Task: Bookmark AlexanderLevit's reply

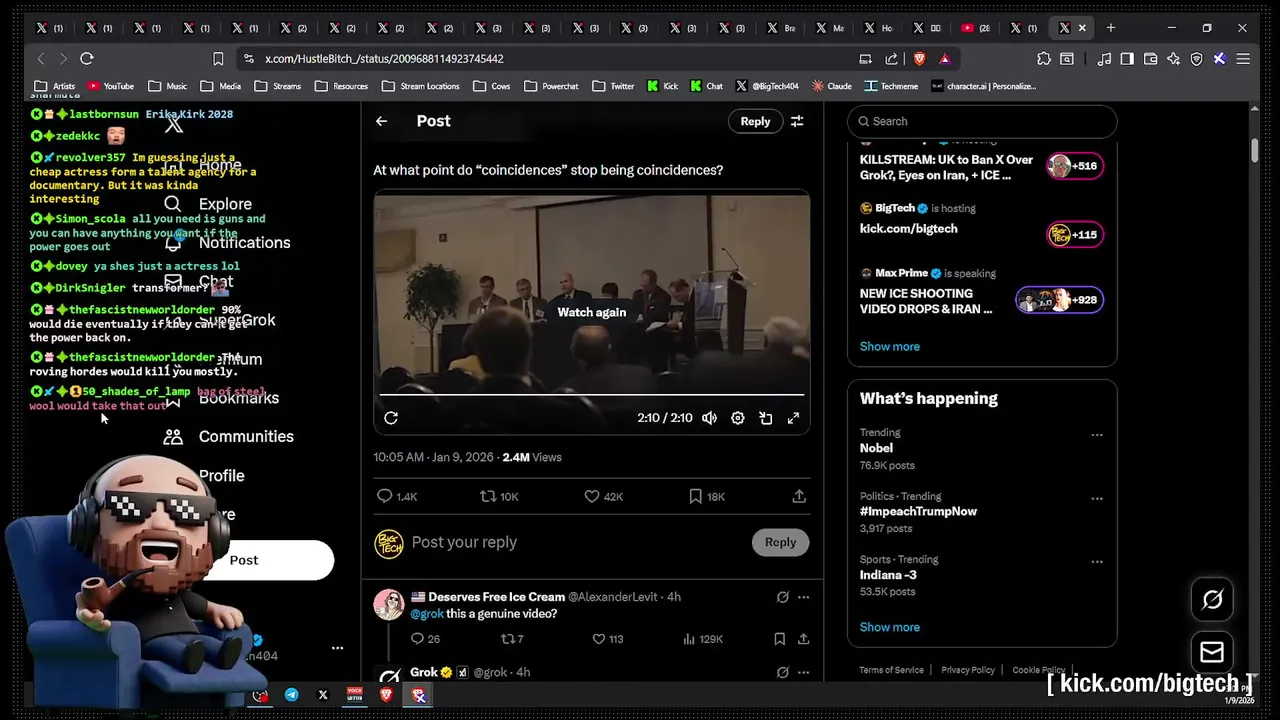Action: tap(779, 639)
